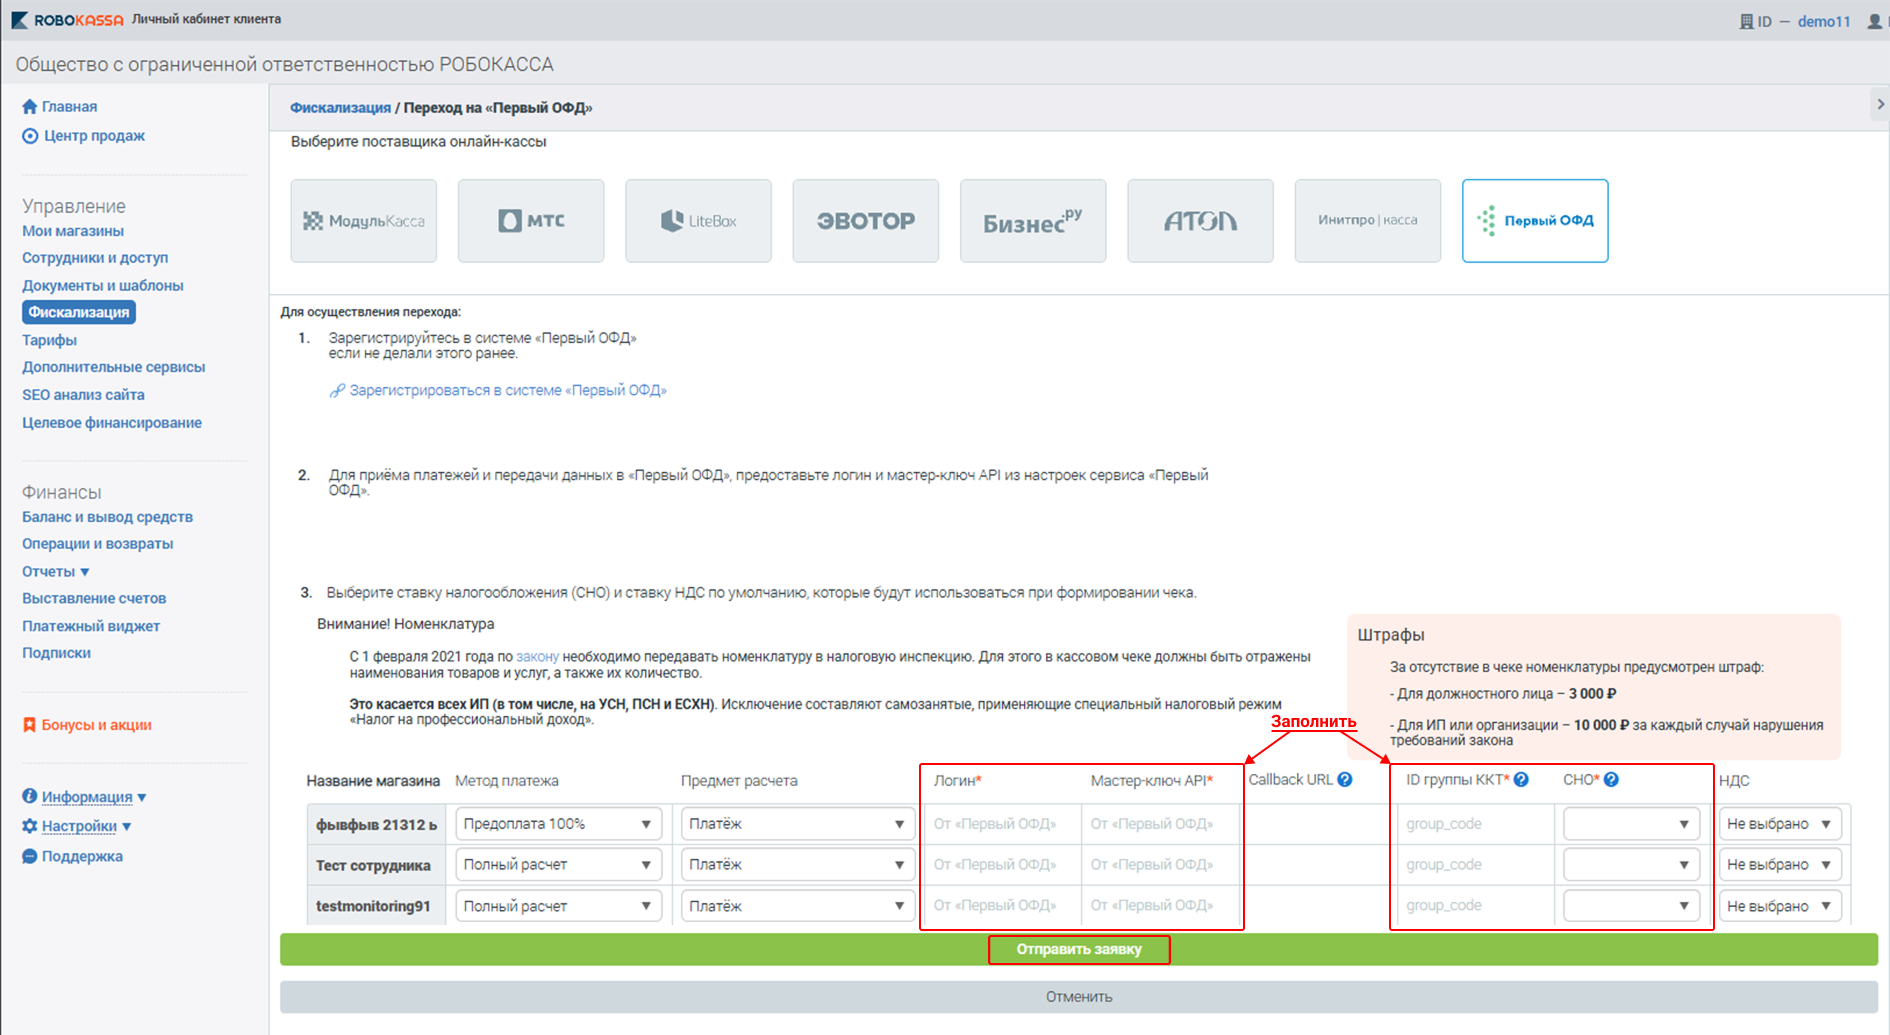The width and height of the screenshot is (1890, 1035).
Task: Show the СНО help question icon
Action: click(x=1611, y=780)
